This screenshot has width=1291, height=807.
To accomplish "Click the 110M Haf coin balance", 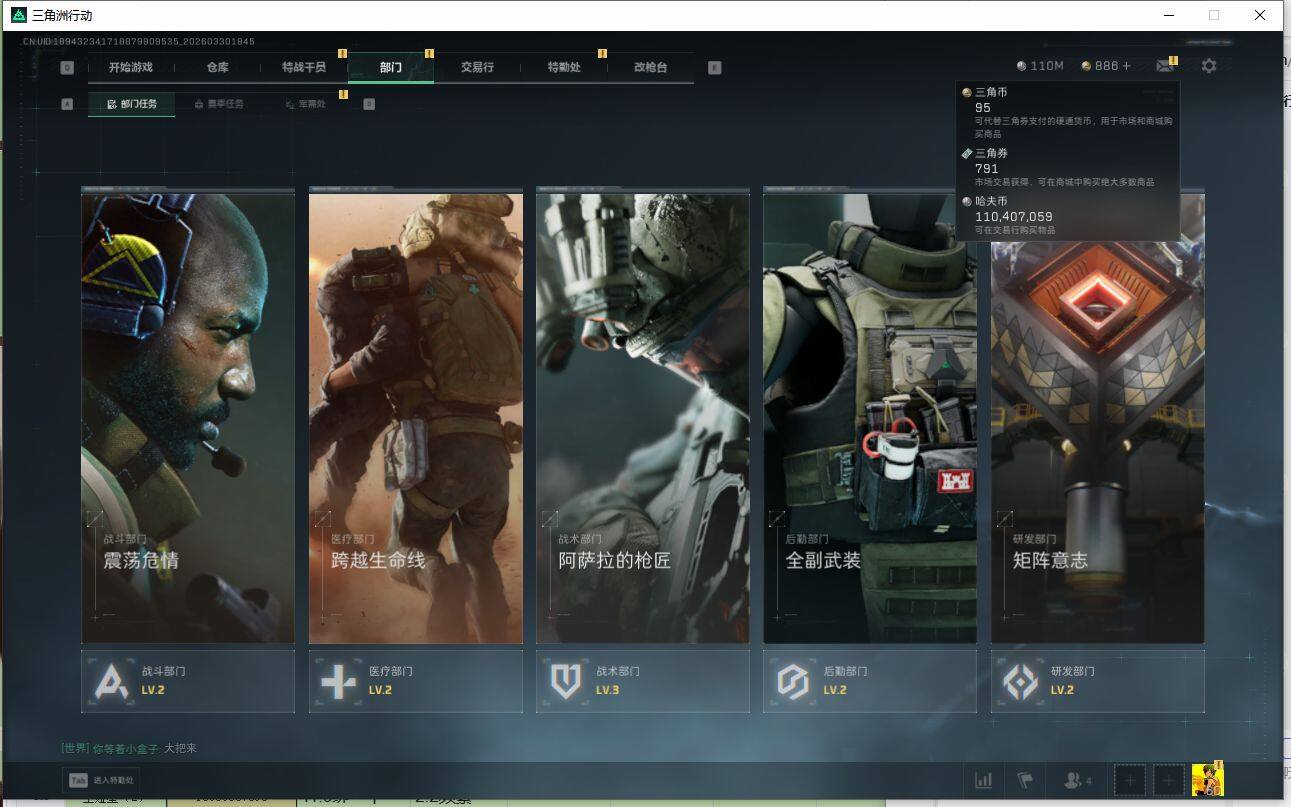I will [1040, 66].
